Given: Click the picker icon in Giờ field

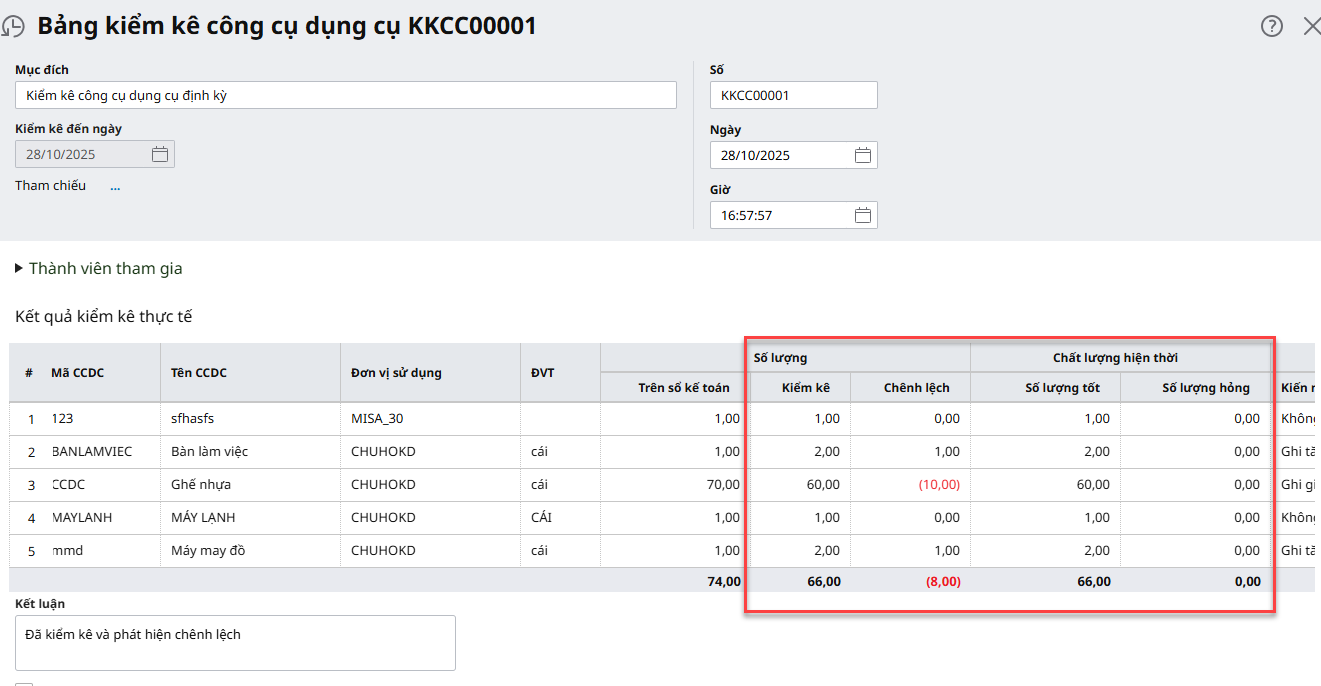Looking at the screenshot, I should point(863,215).
